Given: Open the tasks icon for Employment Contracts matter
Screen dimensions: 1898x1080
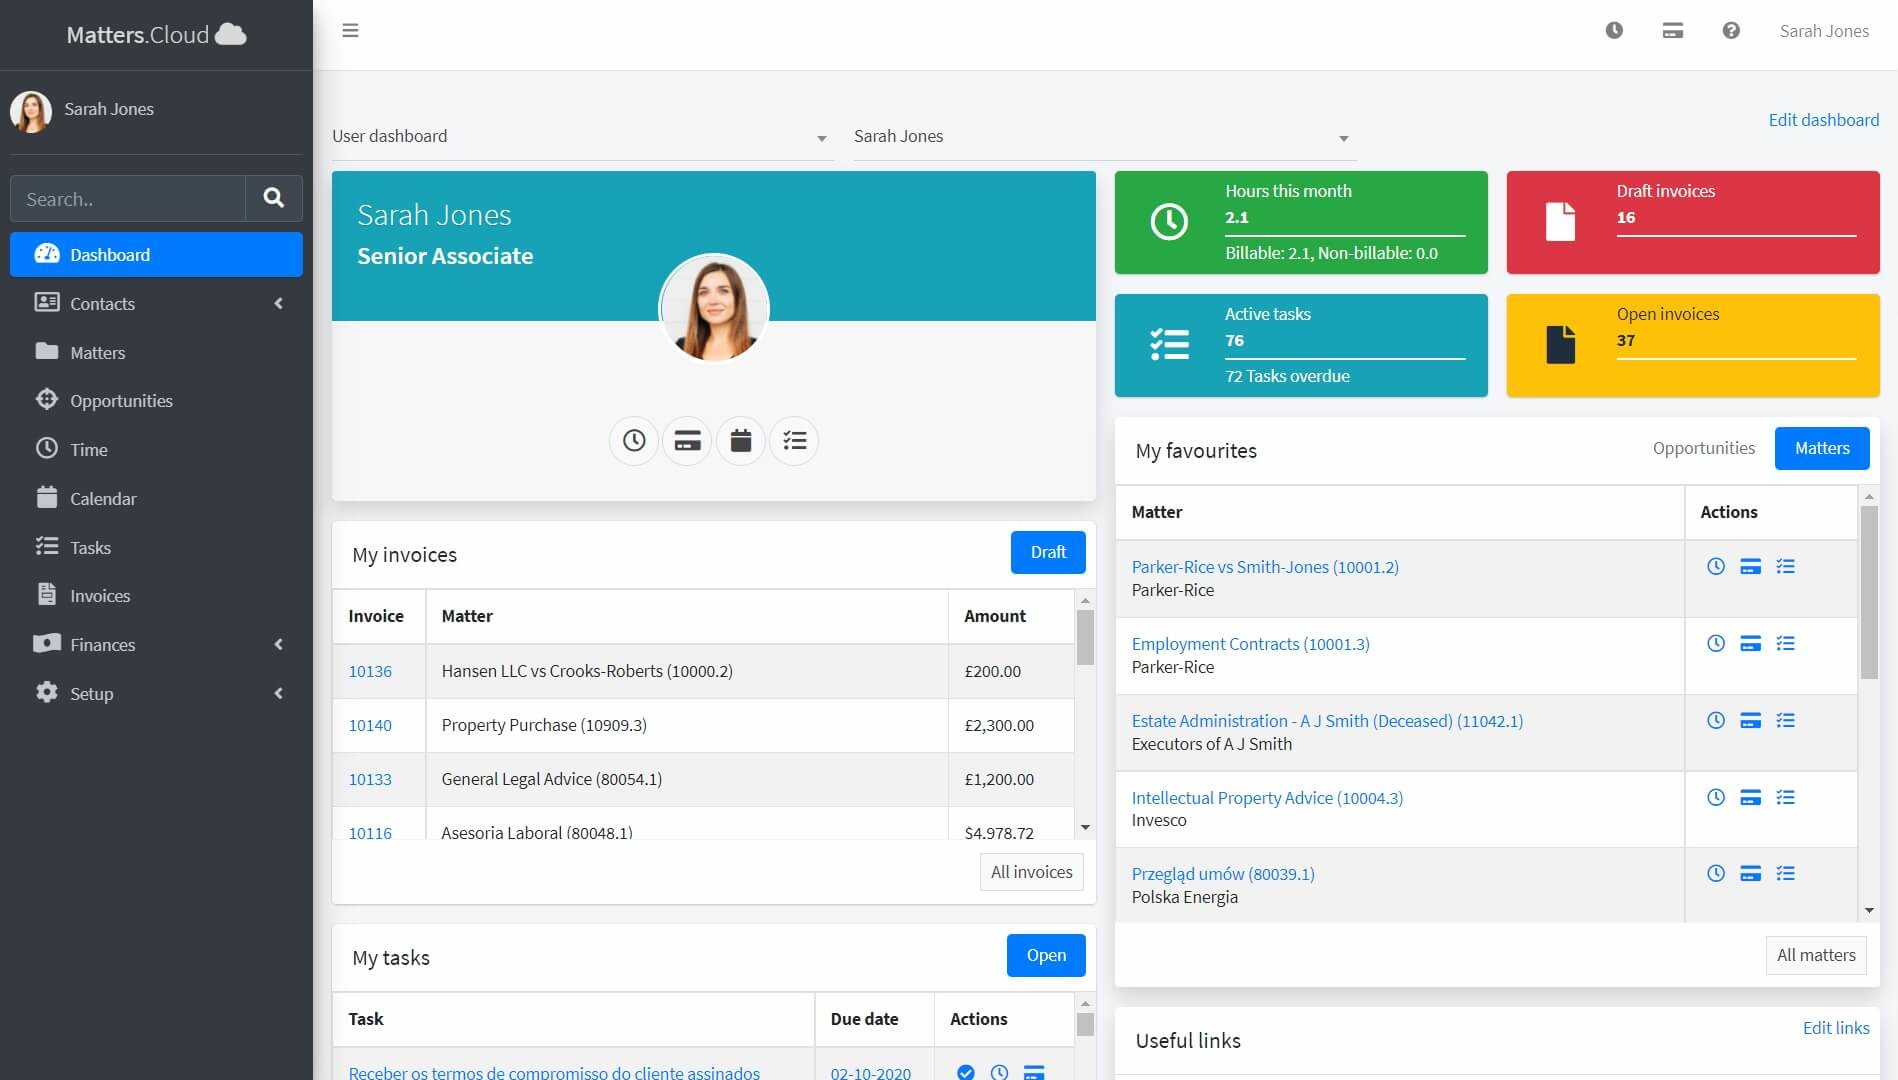Looking at the screenshot, I should [x=1787, y=644].
